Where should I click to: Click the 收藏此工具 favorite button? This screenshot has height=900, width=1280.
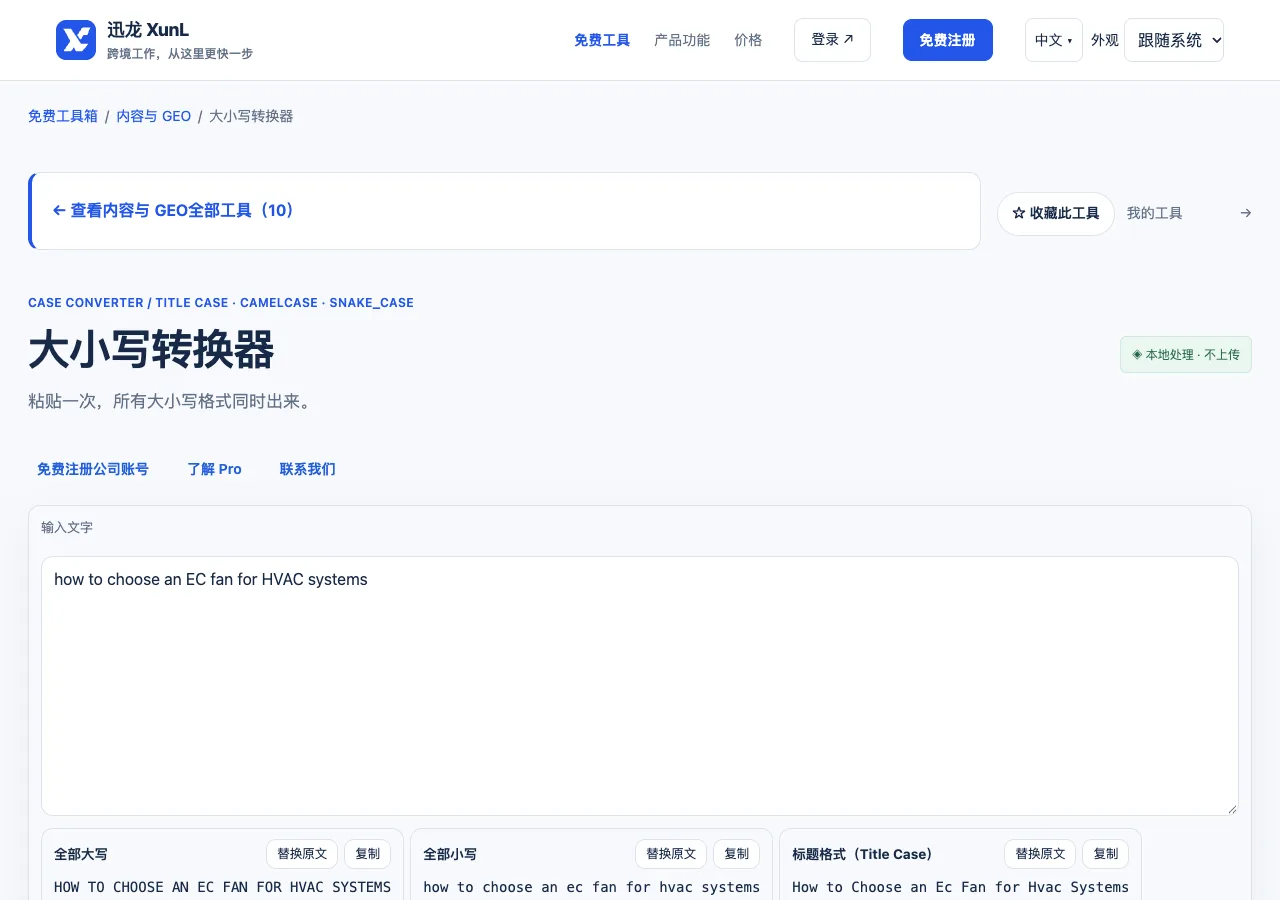pos(1056,214)
